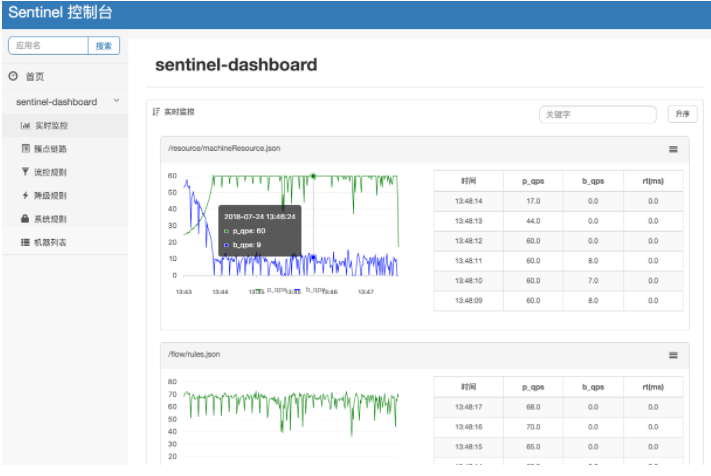Viewport: 711px width, 476px height.
Task: Click the bar chart icon for 实时监控
Action: [25, 126]
